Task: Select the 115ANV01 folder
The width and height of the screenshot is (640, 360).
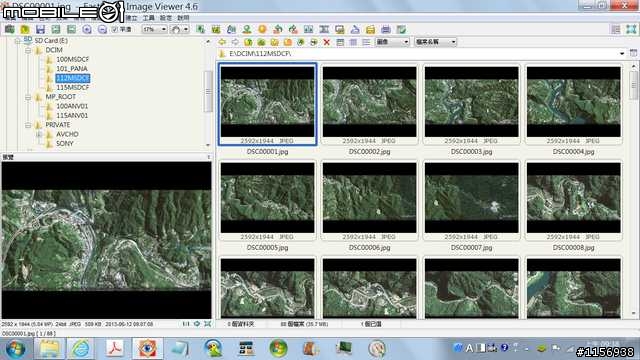Action: pyautogui.click(x=72, y=116)
